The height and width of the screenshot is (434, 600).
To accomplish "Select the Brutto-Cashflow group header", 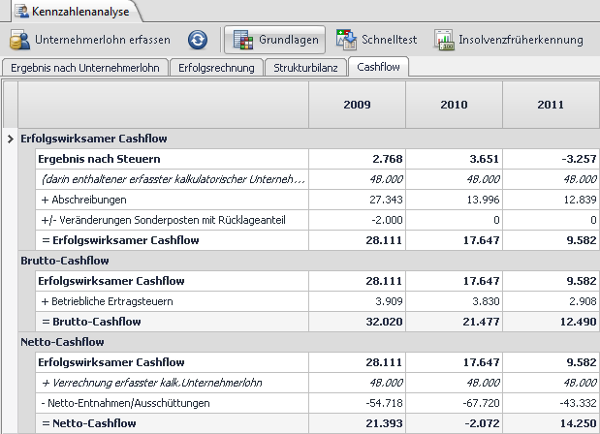I will click(65, 261).
